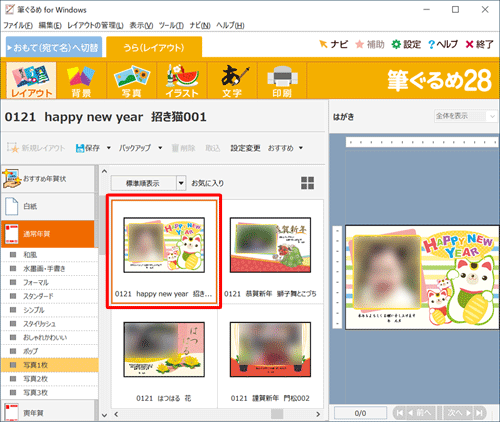Select おすすめ年賀状 category
The width and height of the screenshot is (500, 422).
pyautogui.click(x=48, y=179)
